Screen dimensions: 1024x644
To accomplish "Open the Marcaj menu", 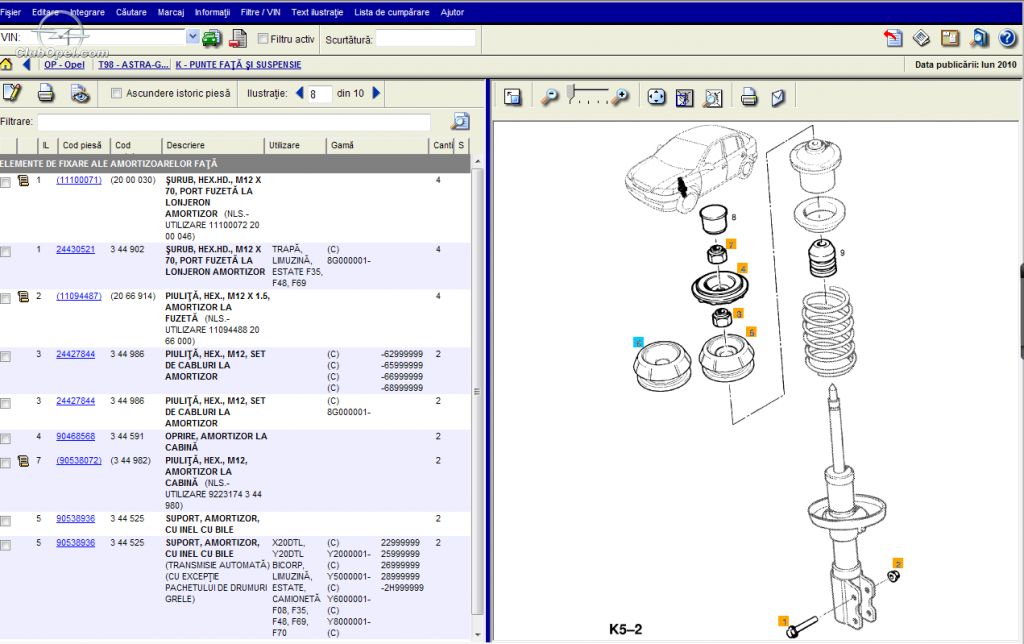I will 171,12.
